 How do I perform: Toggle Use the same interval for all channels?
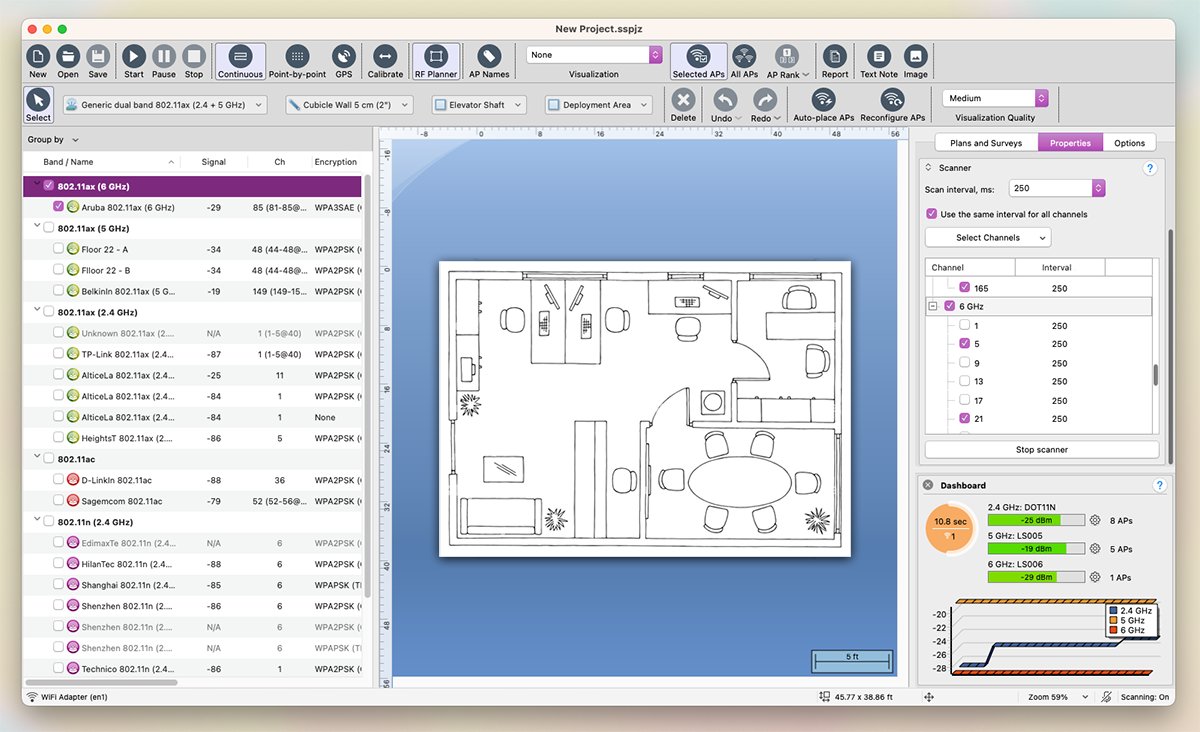pos(932,214)
